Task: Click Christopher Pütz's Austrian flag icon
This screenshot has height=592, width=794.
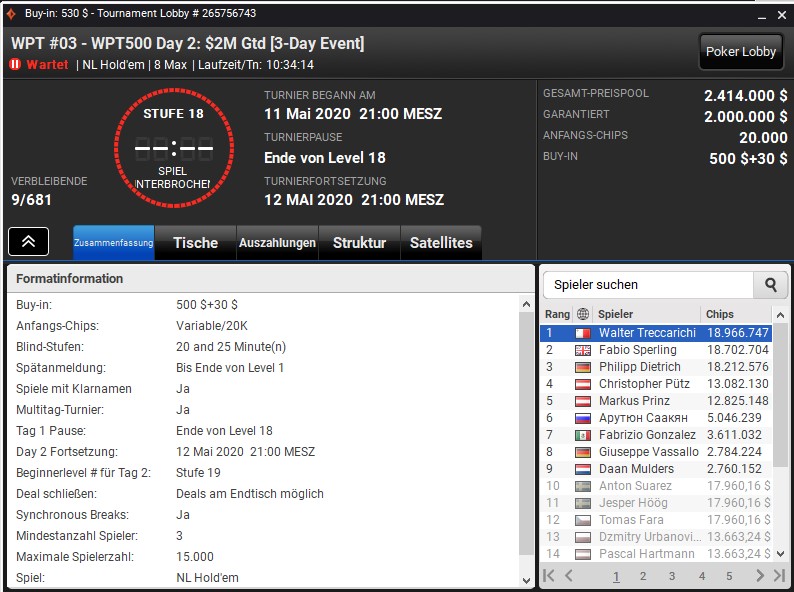Action: (583, 384)
